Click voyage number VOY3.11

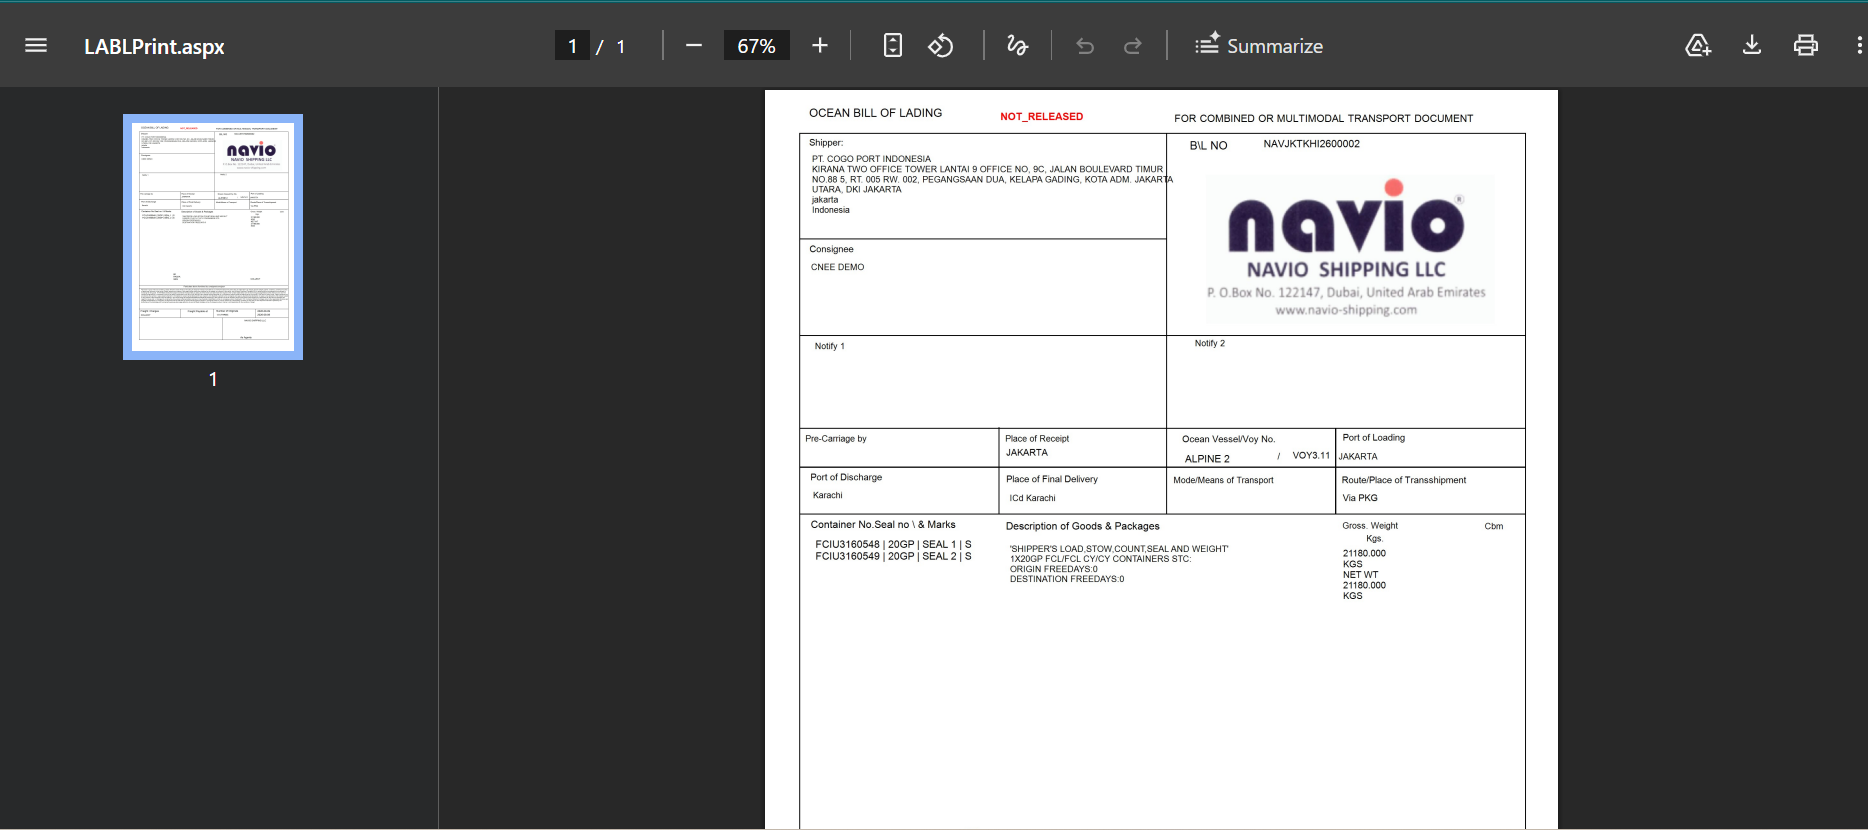coord(1311,455)
